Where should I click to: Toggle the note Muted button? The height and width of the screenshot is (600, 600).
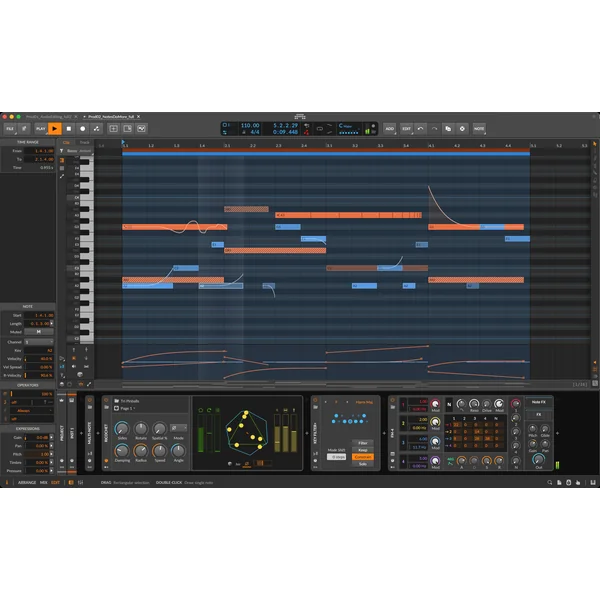tap(39, 332)
